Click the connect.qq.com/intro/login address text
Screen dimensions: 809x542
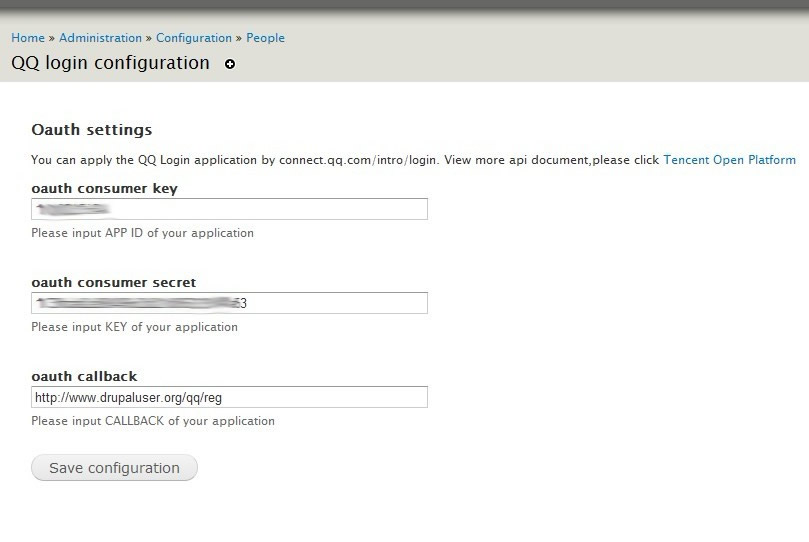(x=359, y=160)
